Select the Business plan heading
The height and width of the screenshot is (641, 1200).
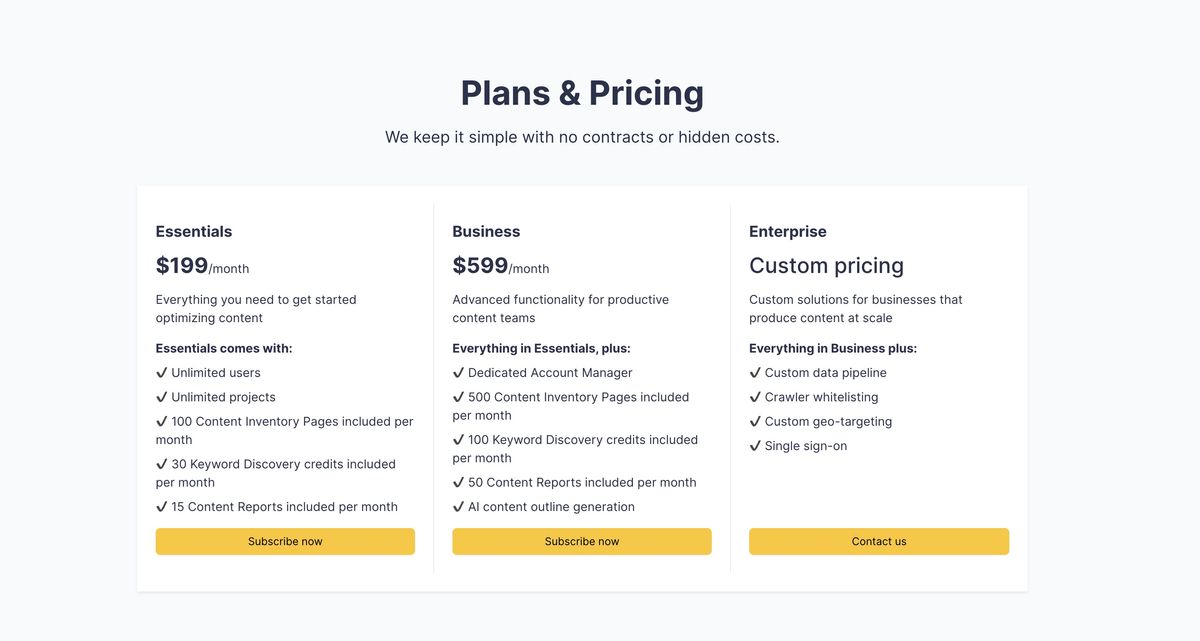pyautogui.click(x=486, y=231)
